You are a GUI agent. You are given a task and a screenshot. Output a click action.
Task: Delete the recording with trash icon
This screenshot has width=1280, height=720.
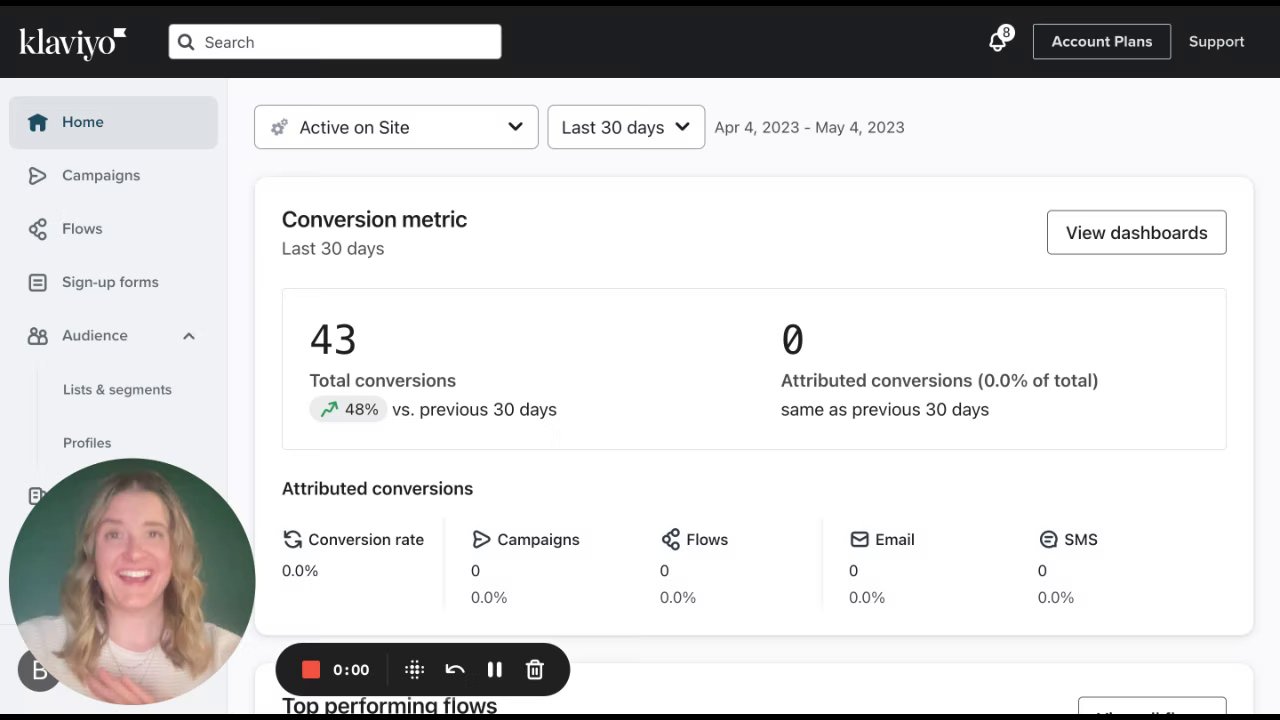pyautogui.click(x=535, y=670)
